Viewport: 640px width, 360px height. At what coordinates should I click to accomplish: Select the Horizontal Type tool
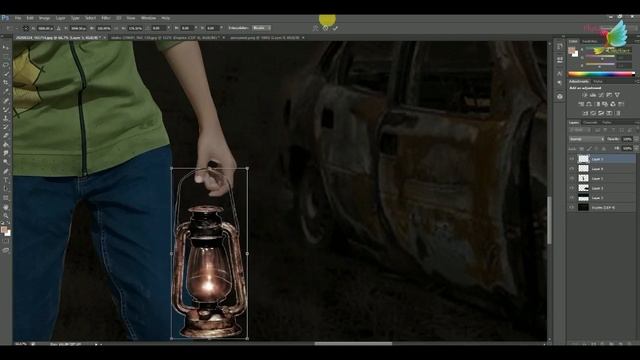(6, 180)
